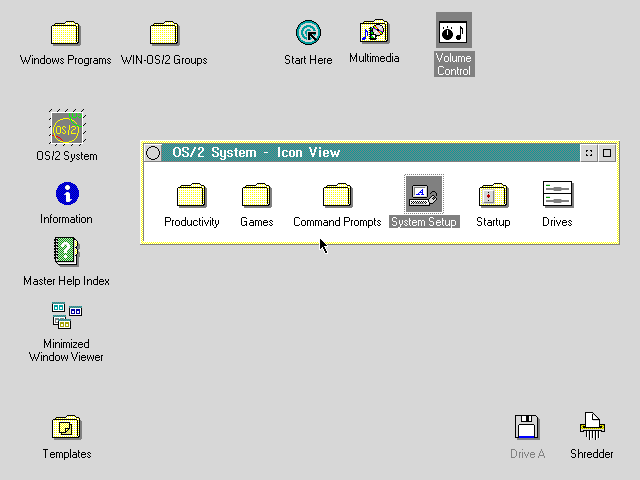
Task: Open the Master Help Index icon
Action: (67, 251)
